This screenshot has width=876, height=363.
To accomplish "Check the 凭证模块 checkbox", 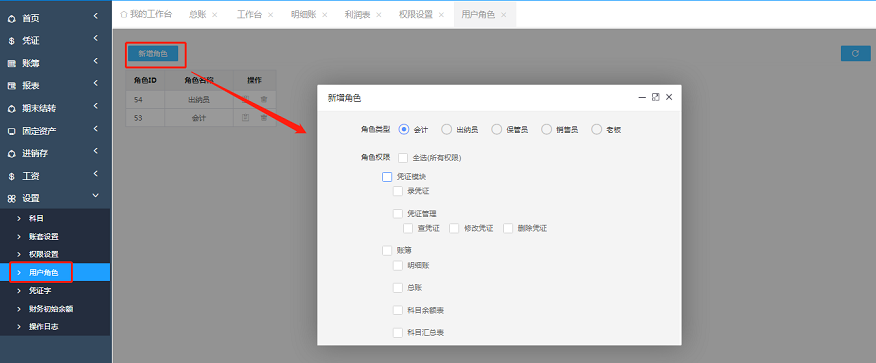I will tap(387, 177).
